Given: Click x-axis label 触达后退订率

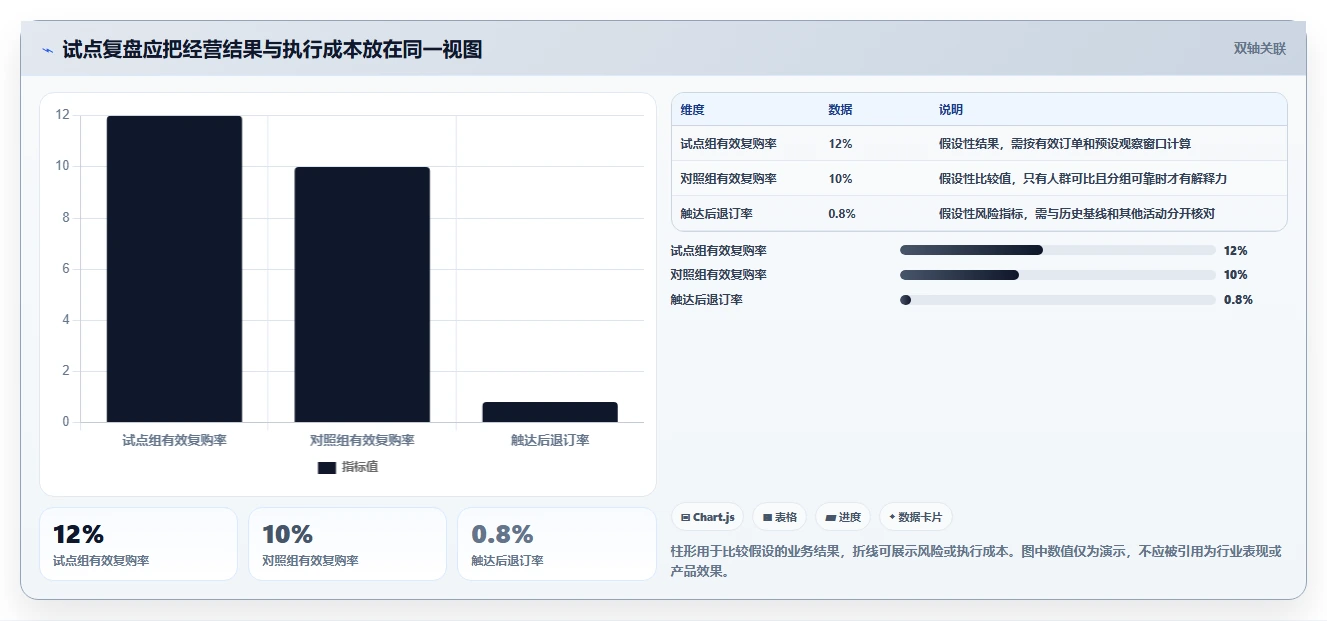Looking at the screenshot, I should pyautogui.click(x=550, y=440).
